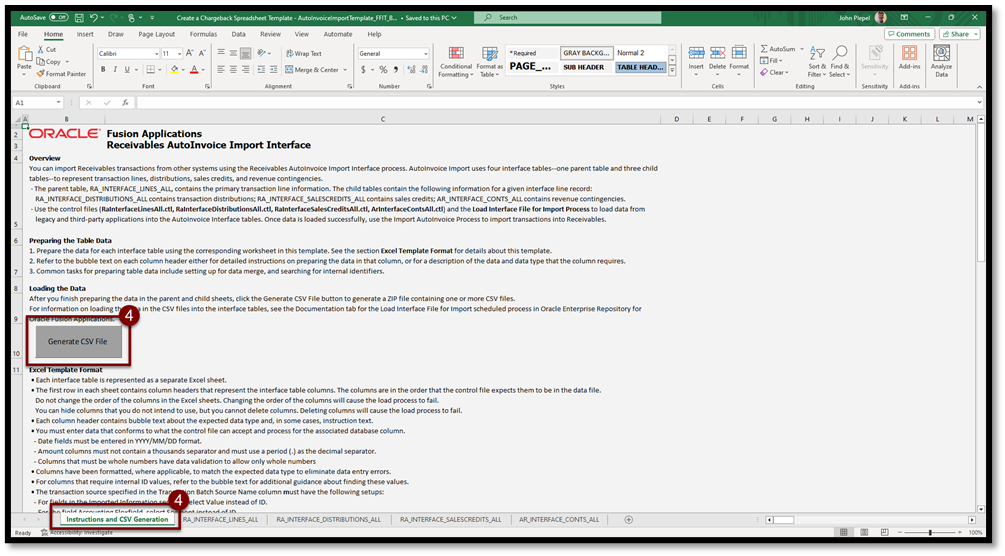Click the Generate CSV File button
The image size is (1005, 556).
coord(78,342)
